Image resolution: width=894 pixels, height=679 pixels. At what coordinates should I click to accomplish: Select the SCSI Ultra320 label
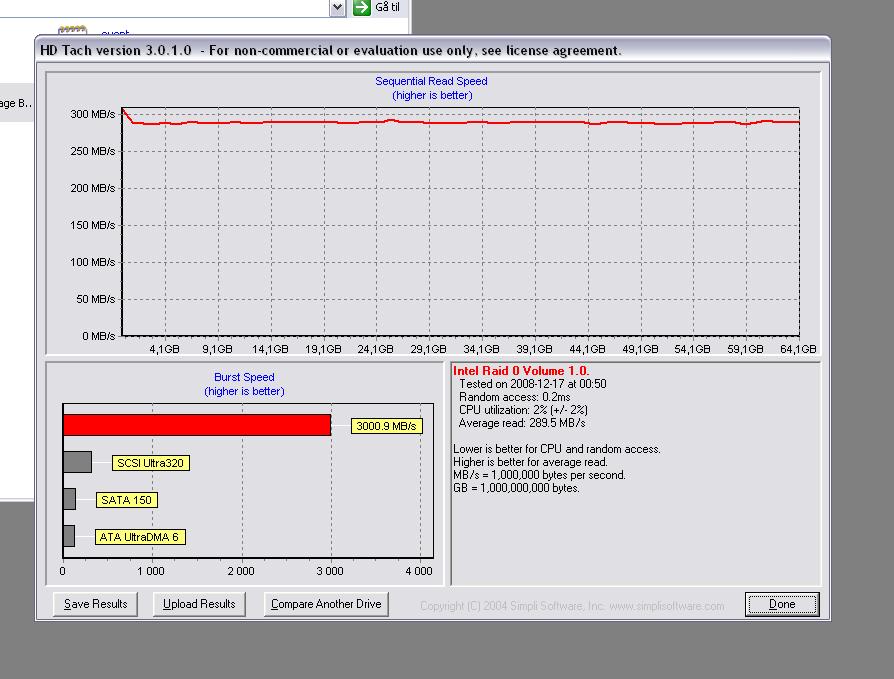coord(151,463)
